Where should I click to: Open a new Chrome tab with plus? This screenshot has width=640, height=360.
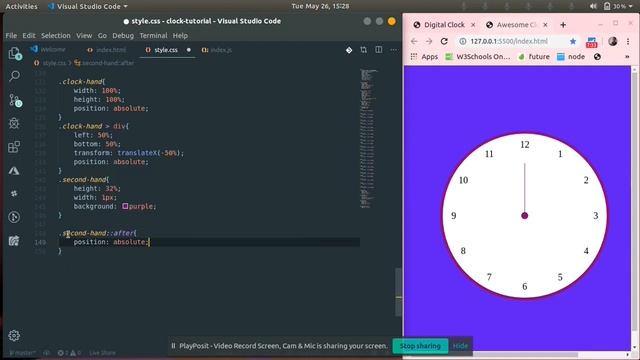[563, 25]
